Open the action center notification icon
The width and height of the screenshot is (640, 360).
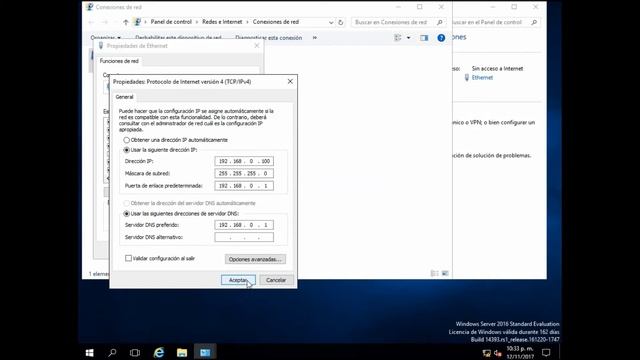pos(546,353)
